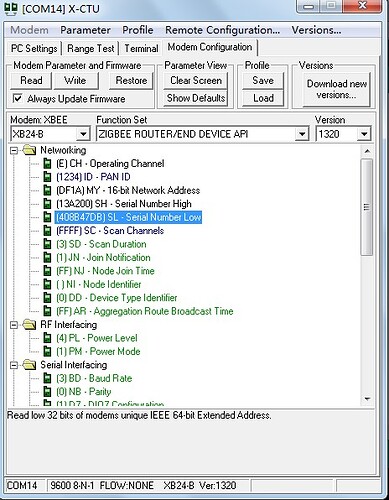Click the Write button
Screen dimensions: 389x500
[x=75, y=81]
